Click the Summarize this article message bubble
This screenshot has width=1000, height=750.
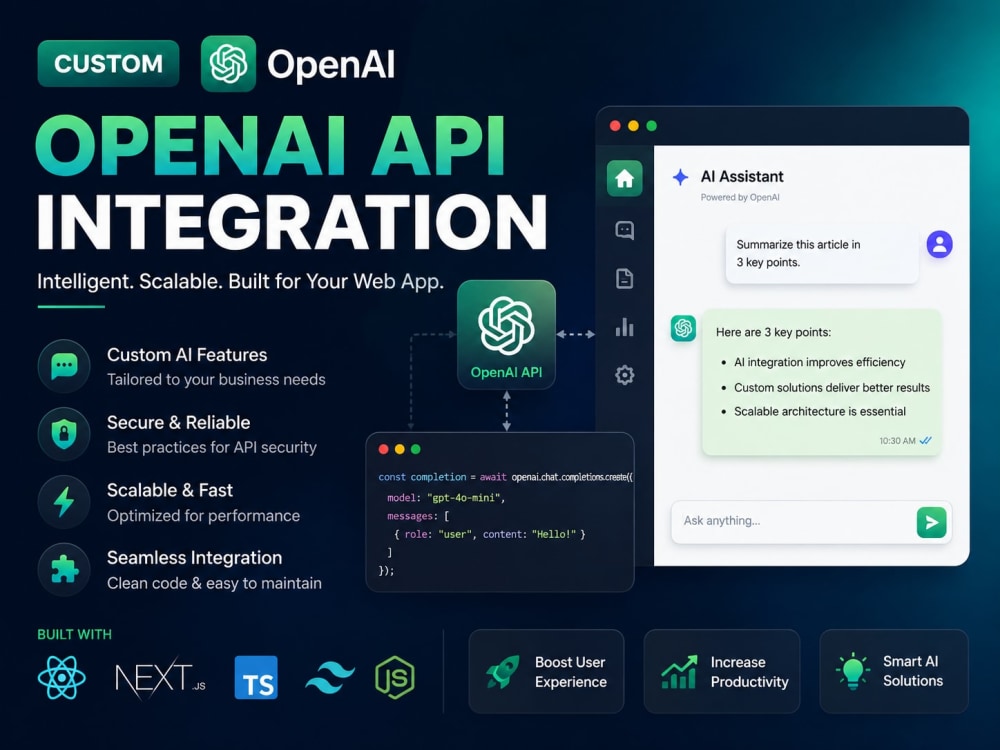[822, 254]
